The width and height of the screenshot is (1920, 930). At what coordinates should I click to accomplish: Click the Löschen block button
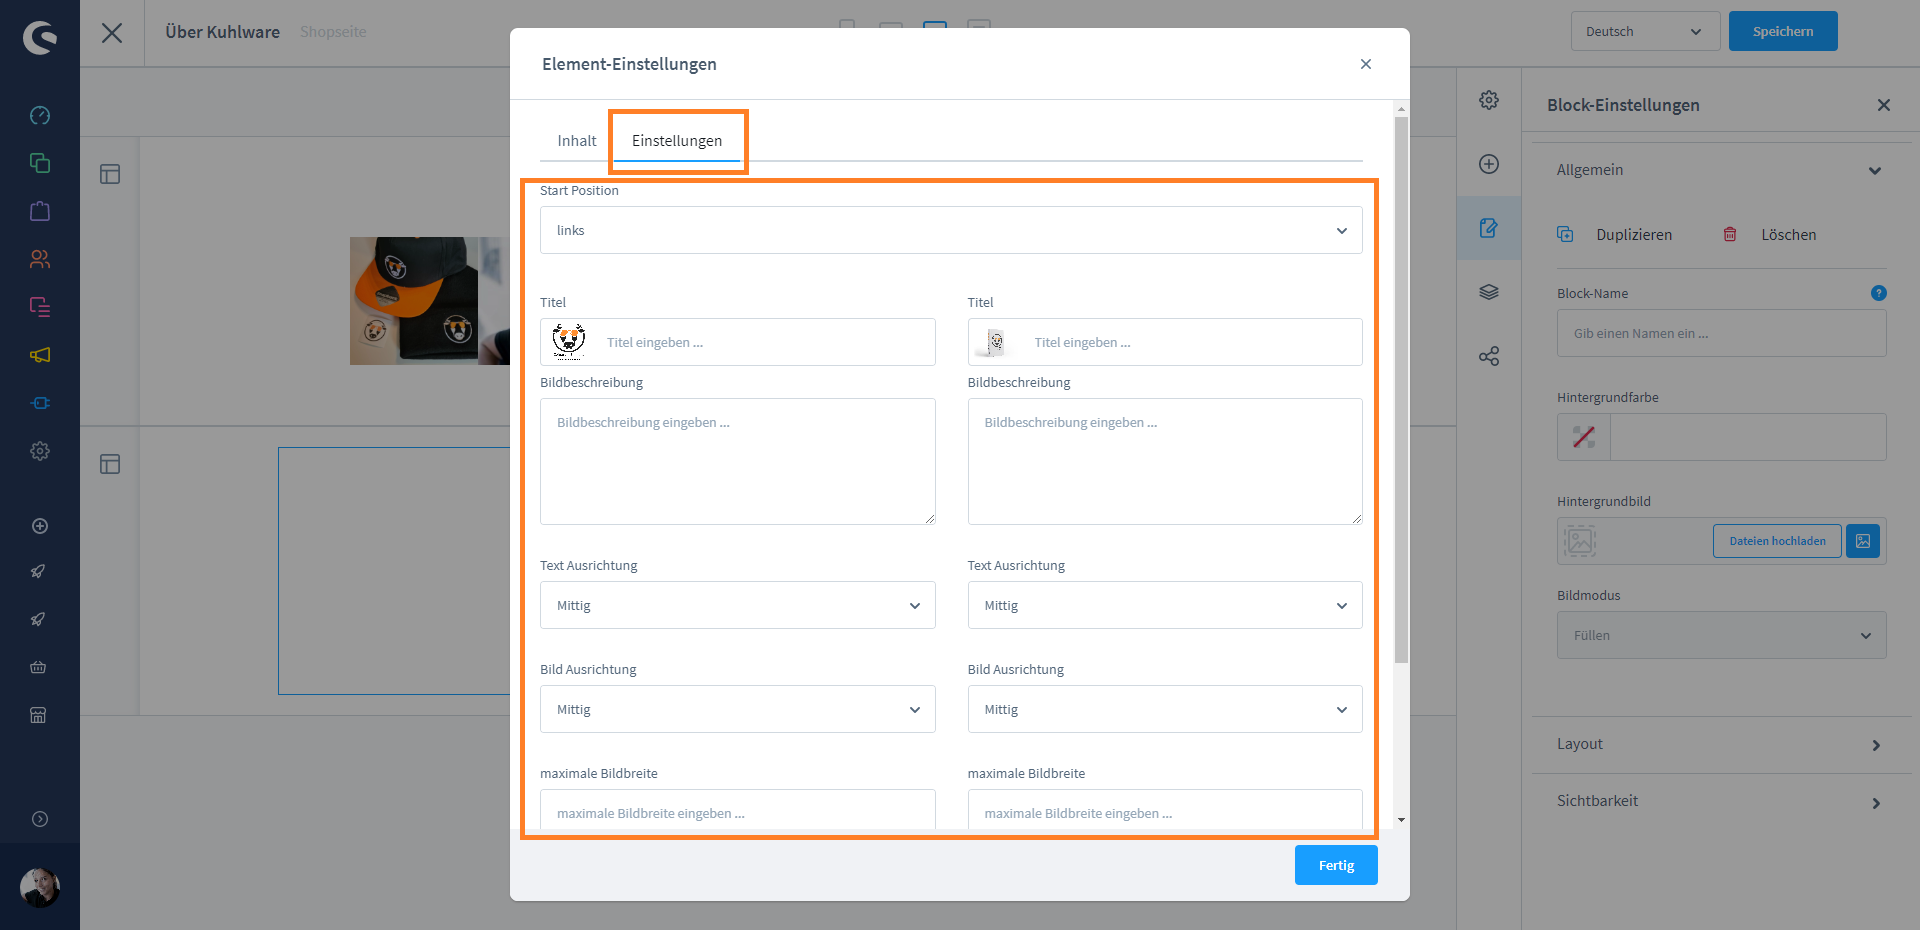tap(1769, 235)
